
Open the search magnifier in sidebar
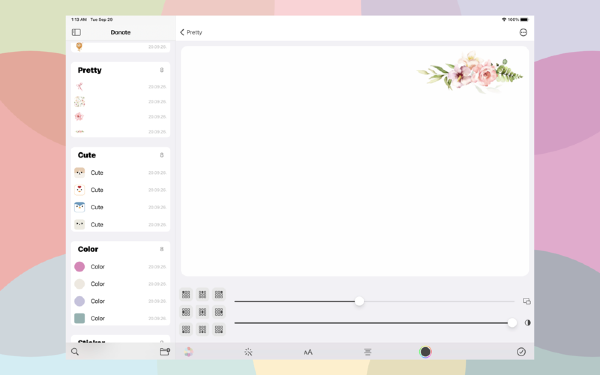point(75,352)
